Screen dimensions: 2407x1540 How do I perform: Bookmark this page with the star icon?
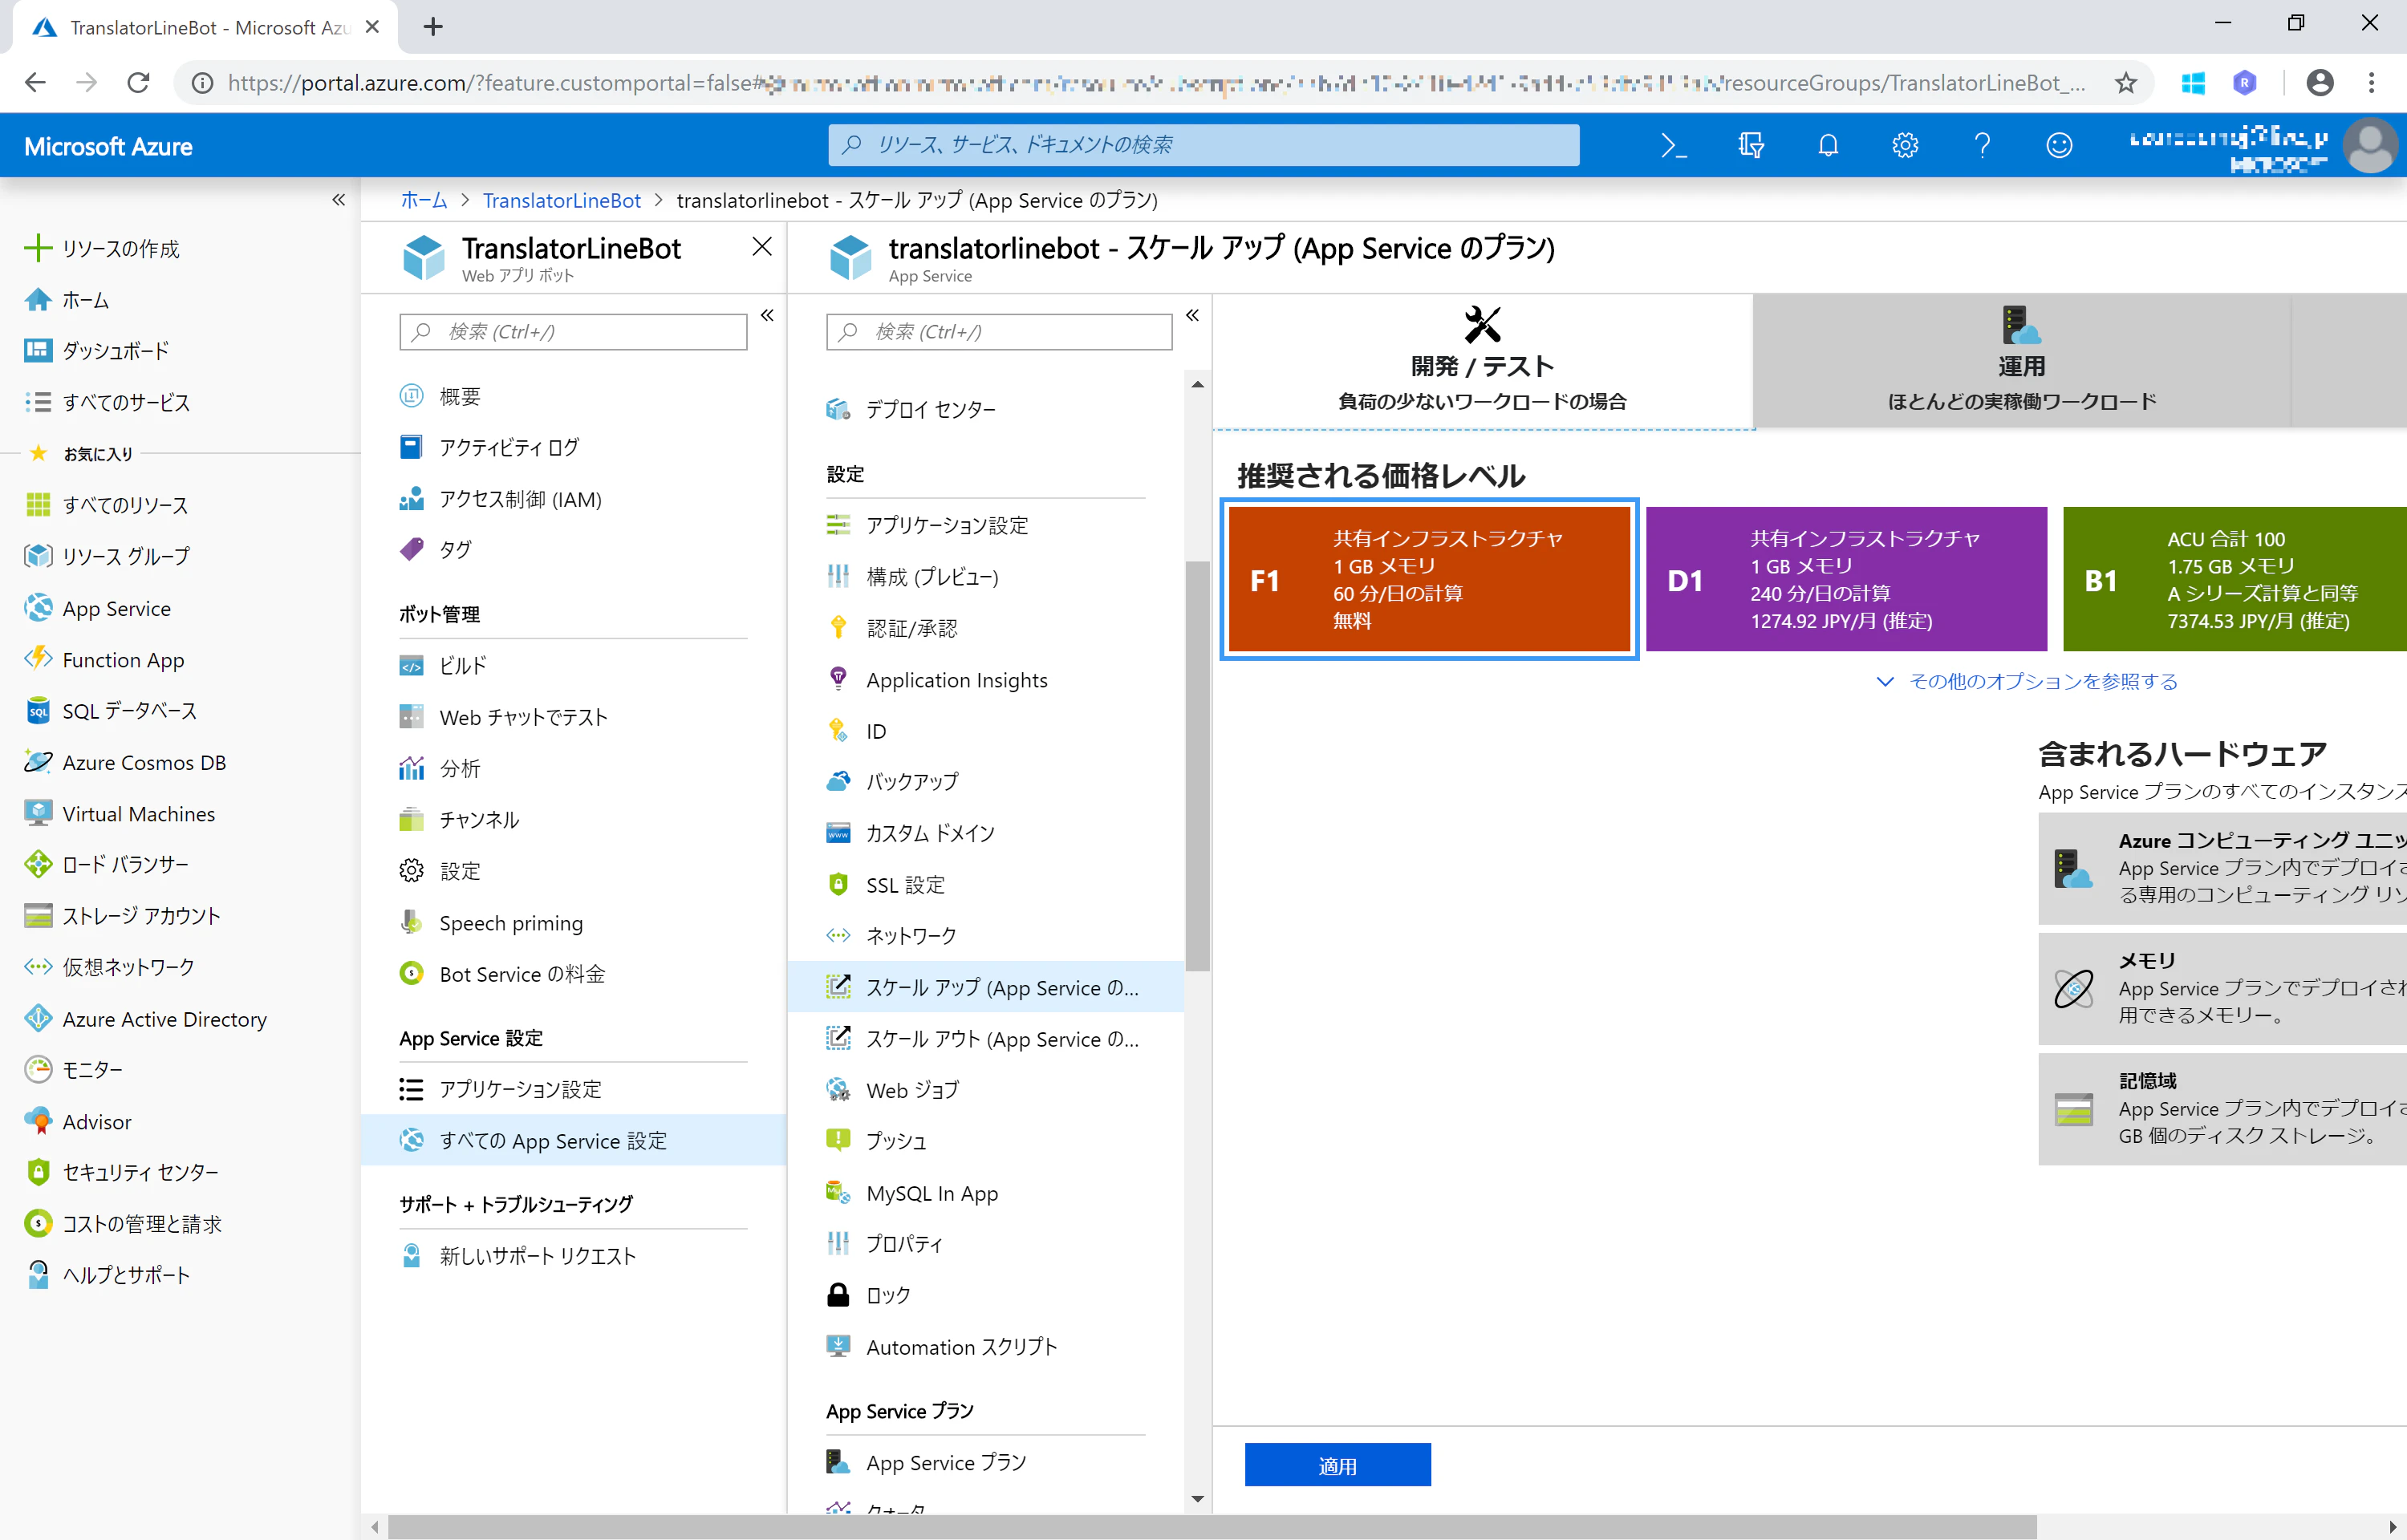coord(2125,83)
